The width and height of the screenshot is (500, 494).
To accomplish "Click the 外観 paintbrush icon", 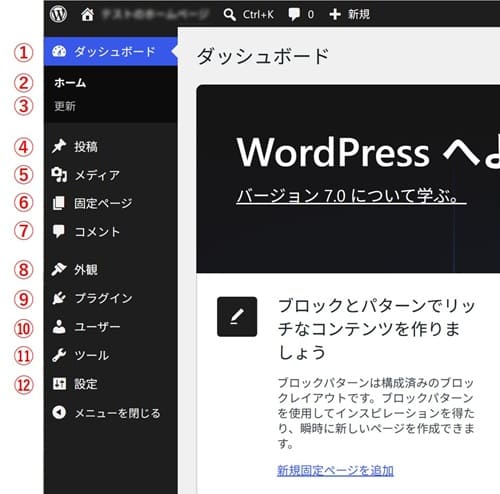I will click(59, 269).
